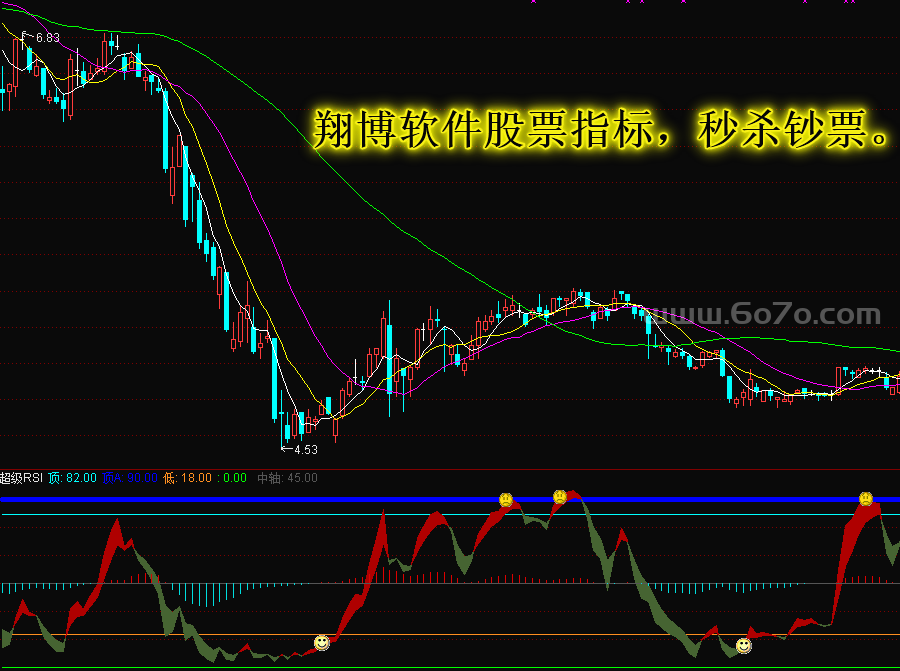900x671 pixels.
Task: Click the 顶: 82.00 parameter label
Action: pyautogui.click(x=72, y=478)
